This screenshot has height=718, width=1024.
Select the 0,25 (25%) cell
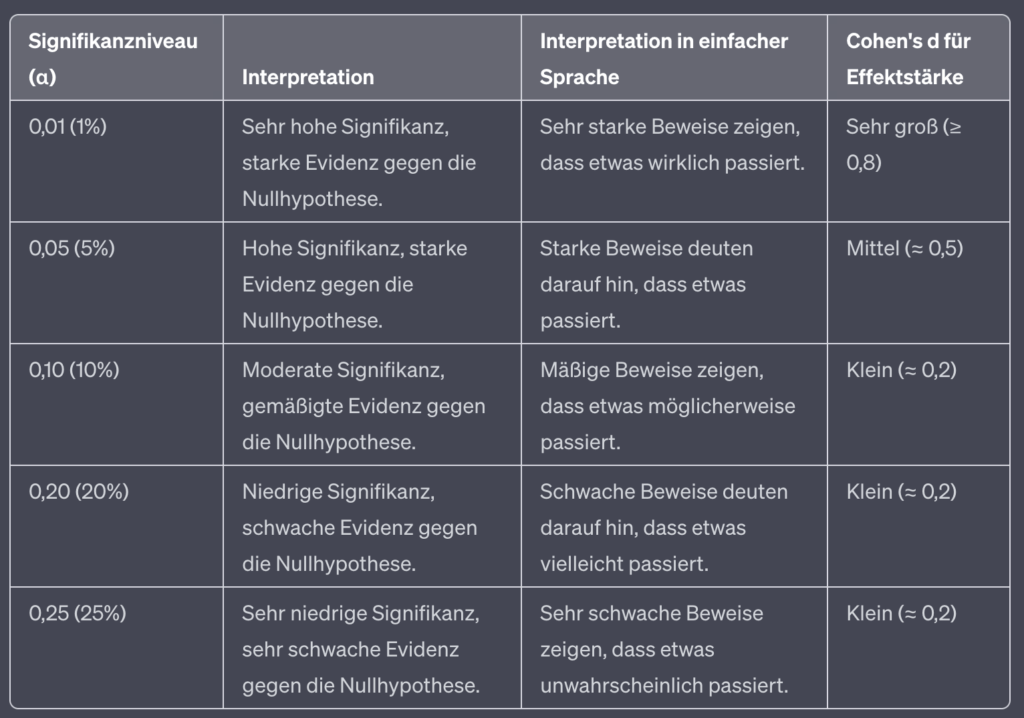coord(116,647)
